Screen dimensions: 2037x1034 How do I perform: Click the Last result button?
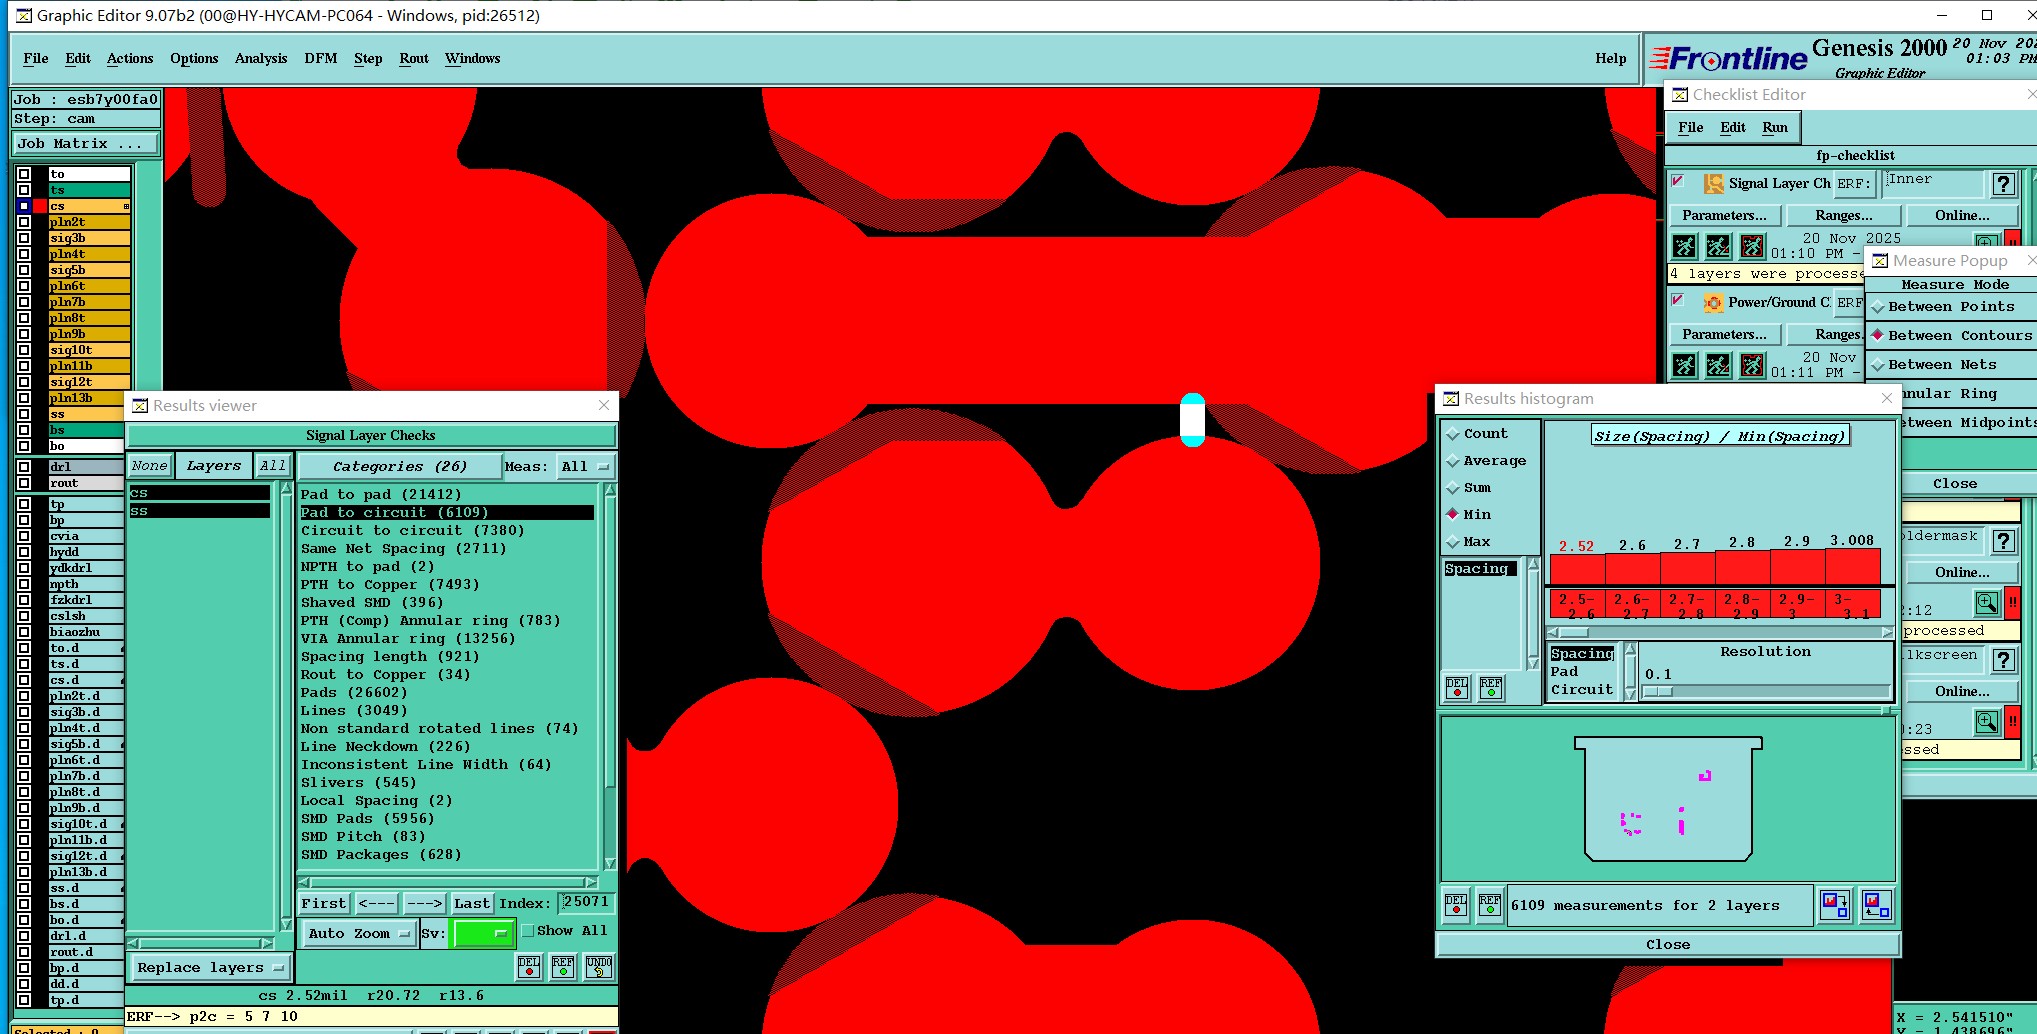(x=472, y=903)
